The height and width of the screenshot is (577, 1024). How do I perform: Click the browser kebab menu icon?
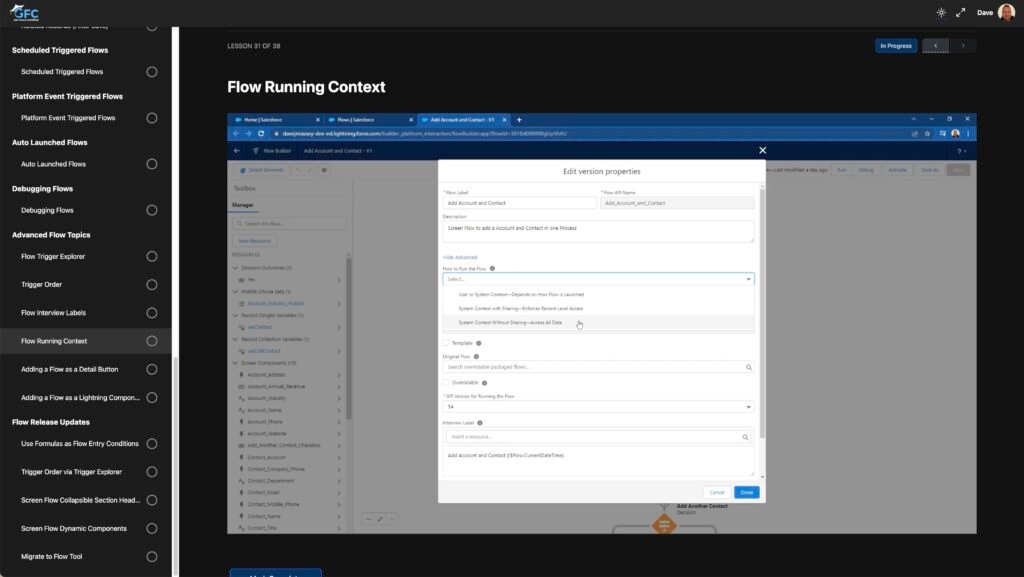[x=968, y=134]
